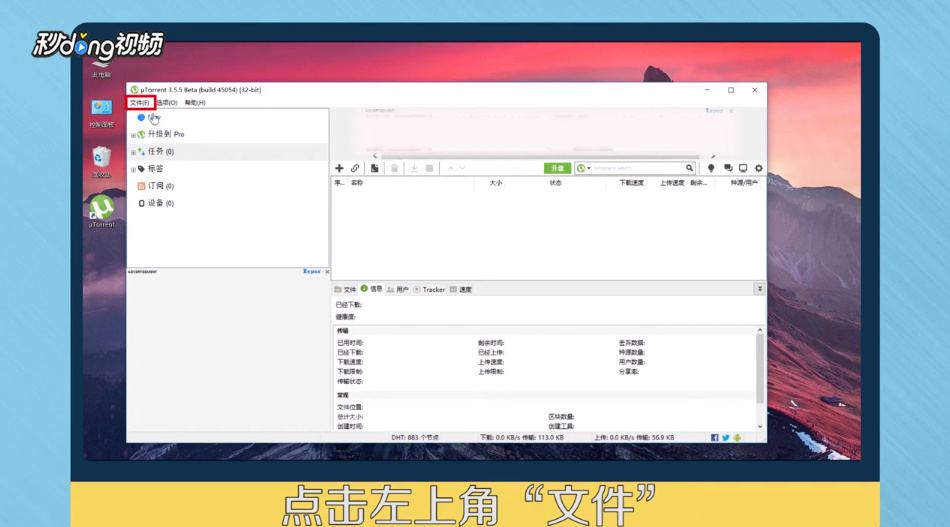The height and width of the screenshot is (527, 950).
Task: Select 任务 (0) in the sidebar
Action: click(x=161, y=151)
